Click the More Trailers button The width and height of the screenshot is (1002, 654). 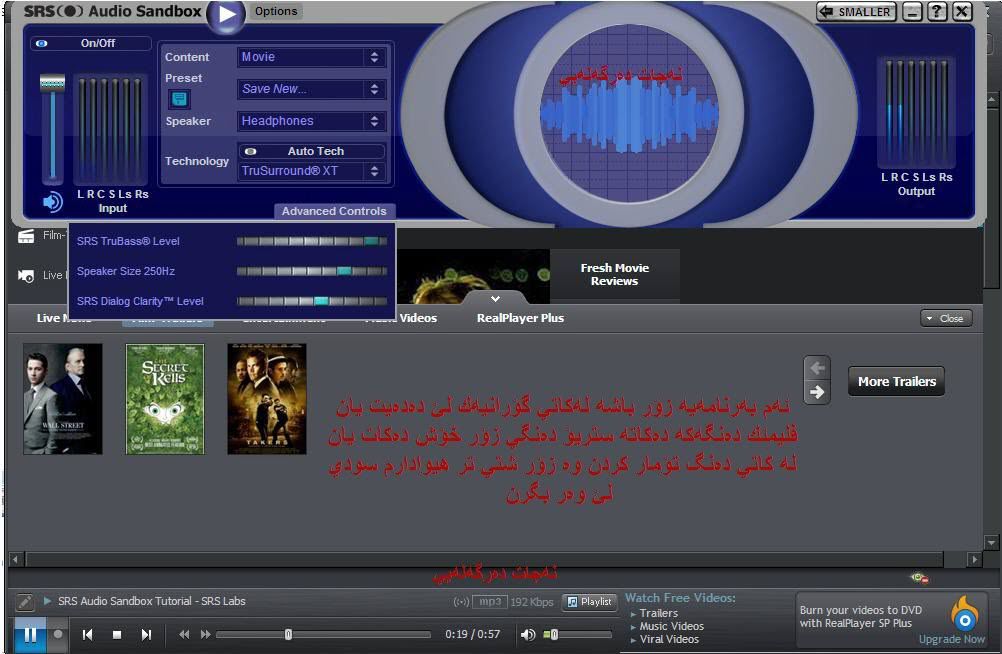[897, 382]
